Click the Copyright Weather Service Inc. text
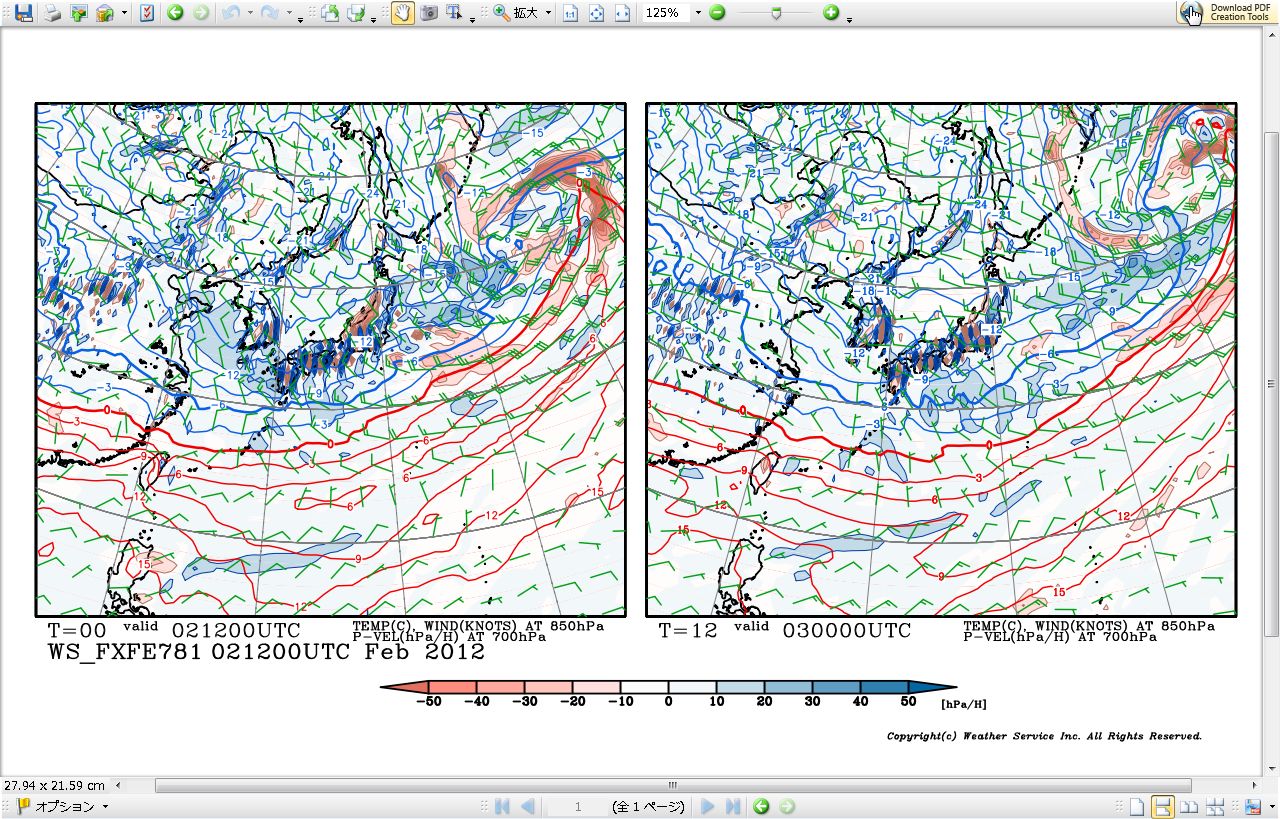 (x=1044, y=736)
